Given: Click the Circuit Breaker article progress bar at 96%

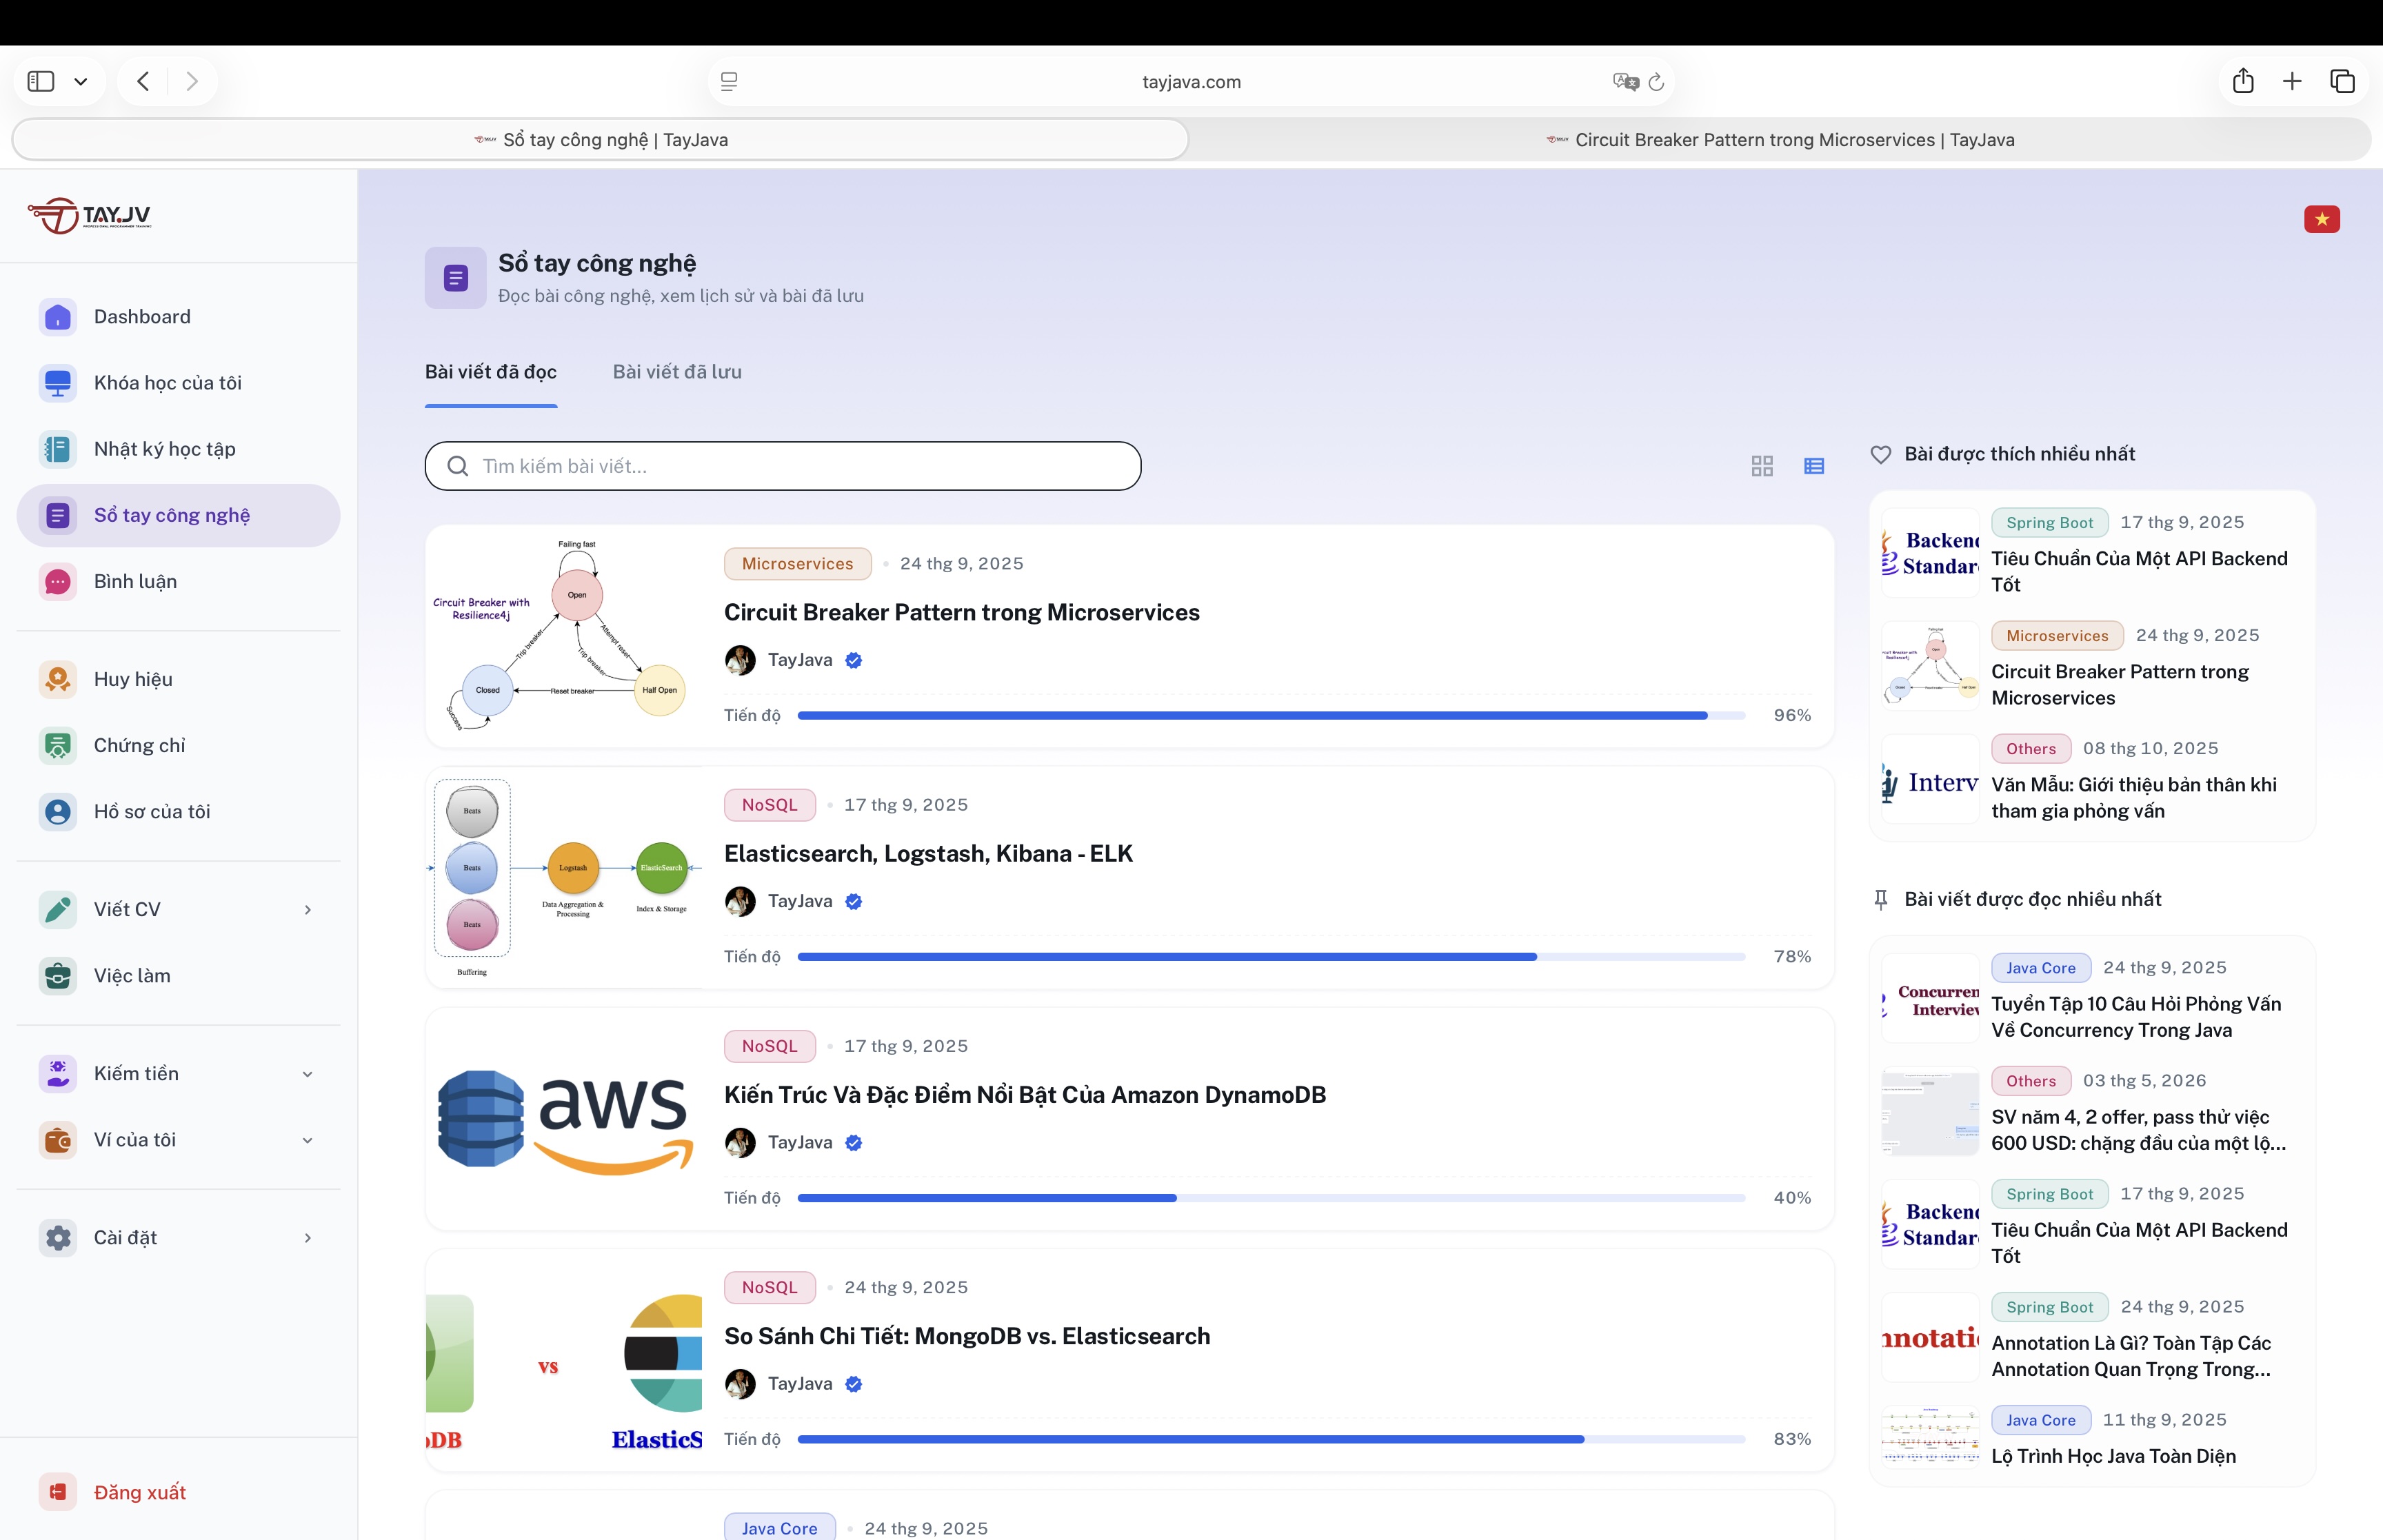Looking at the screenshot, I should point(1272,715).
